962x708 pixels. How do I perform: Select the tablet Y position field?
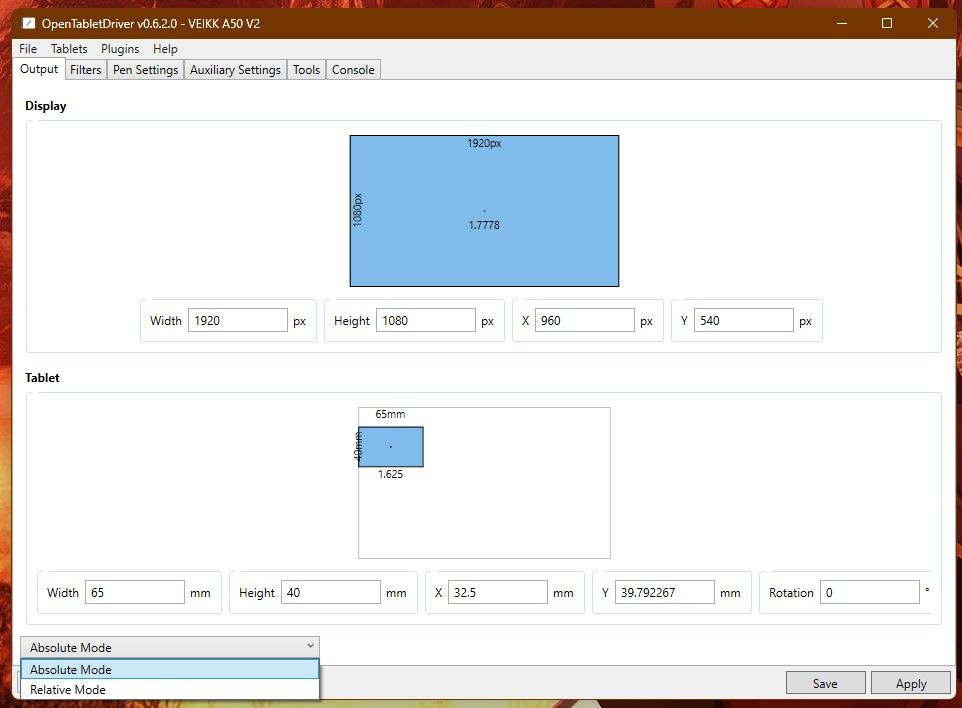pyautogui.click(x=664, y=593)
